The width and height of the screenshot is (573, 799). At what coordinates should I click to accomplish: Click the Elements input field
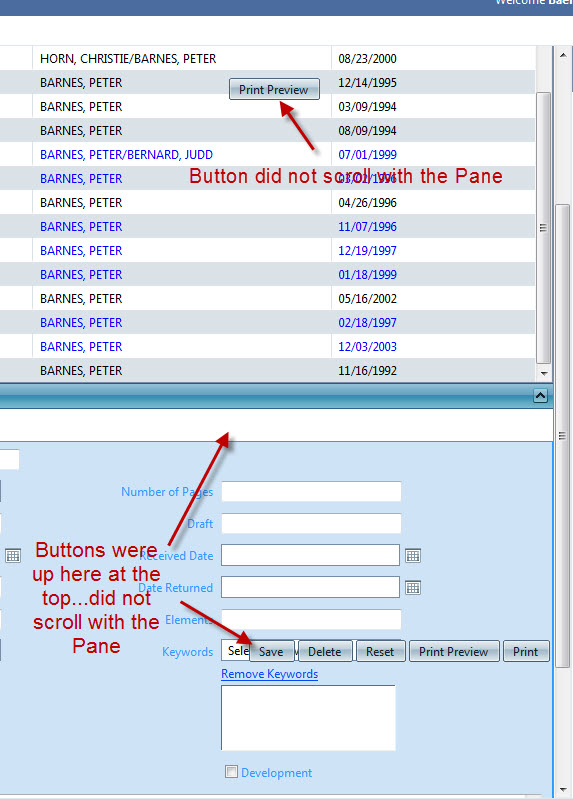[311, 619]
